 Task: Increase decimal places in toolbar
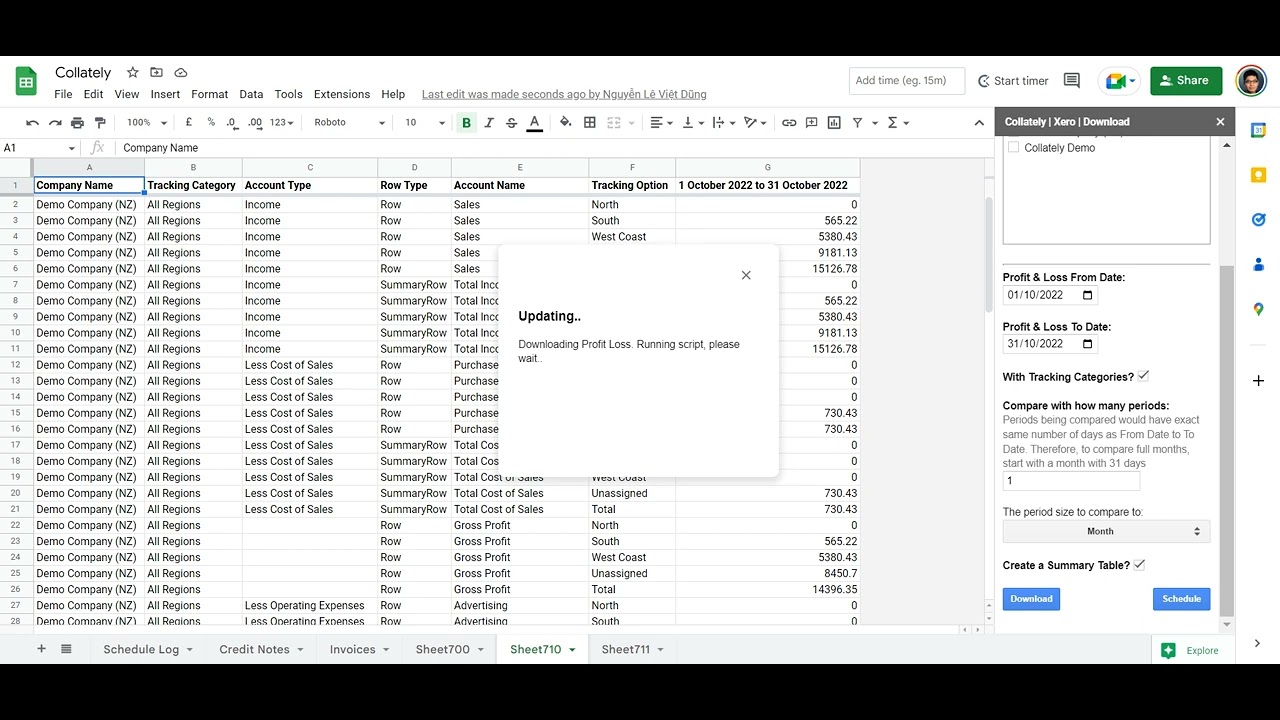pyautogui.click(x=255, y=122)
